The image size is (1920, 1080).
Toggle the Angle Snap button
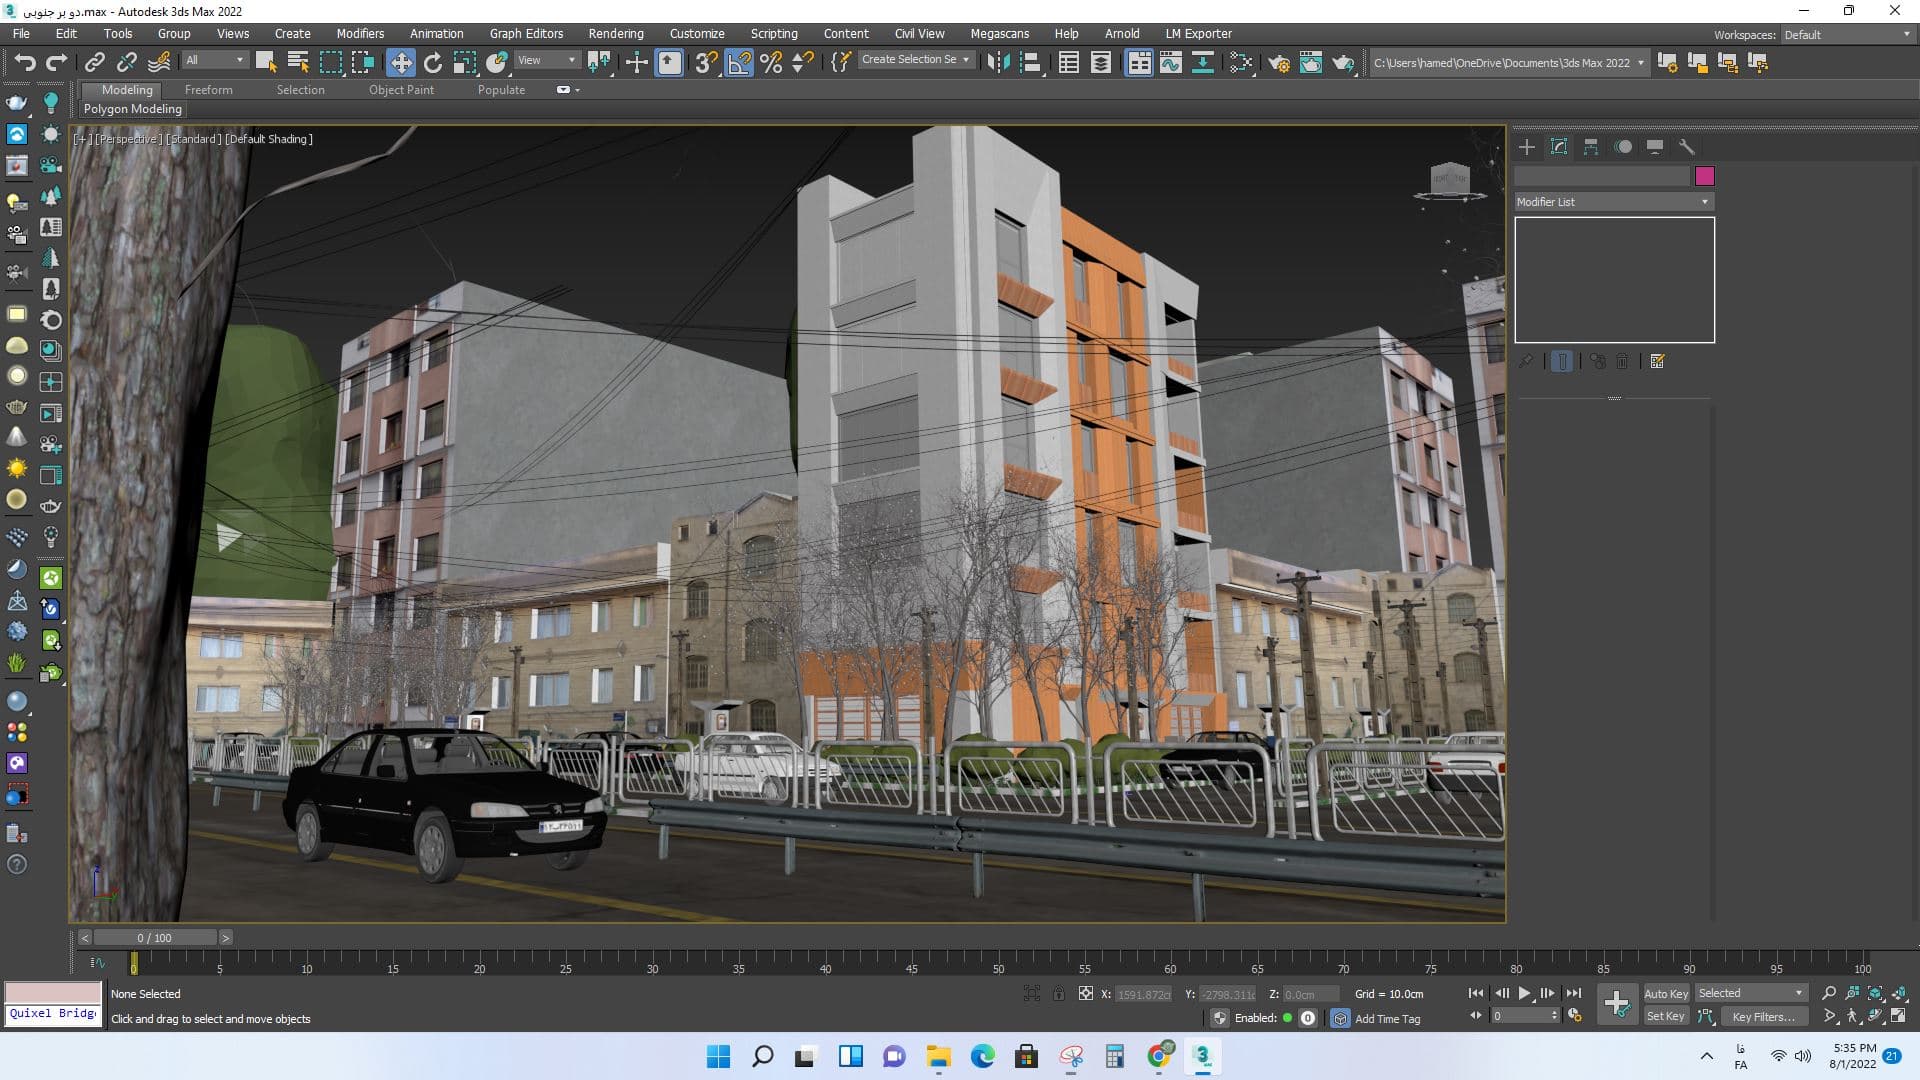(739, 63)
